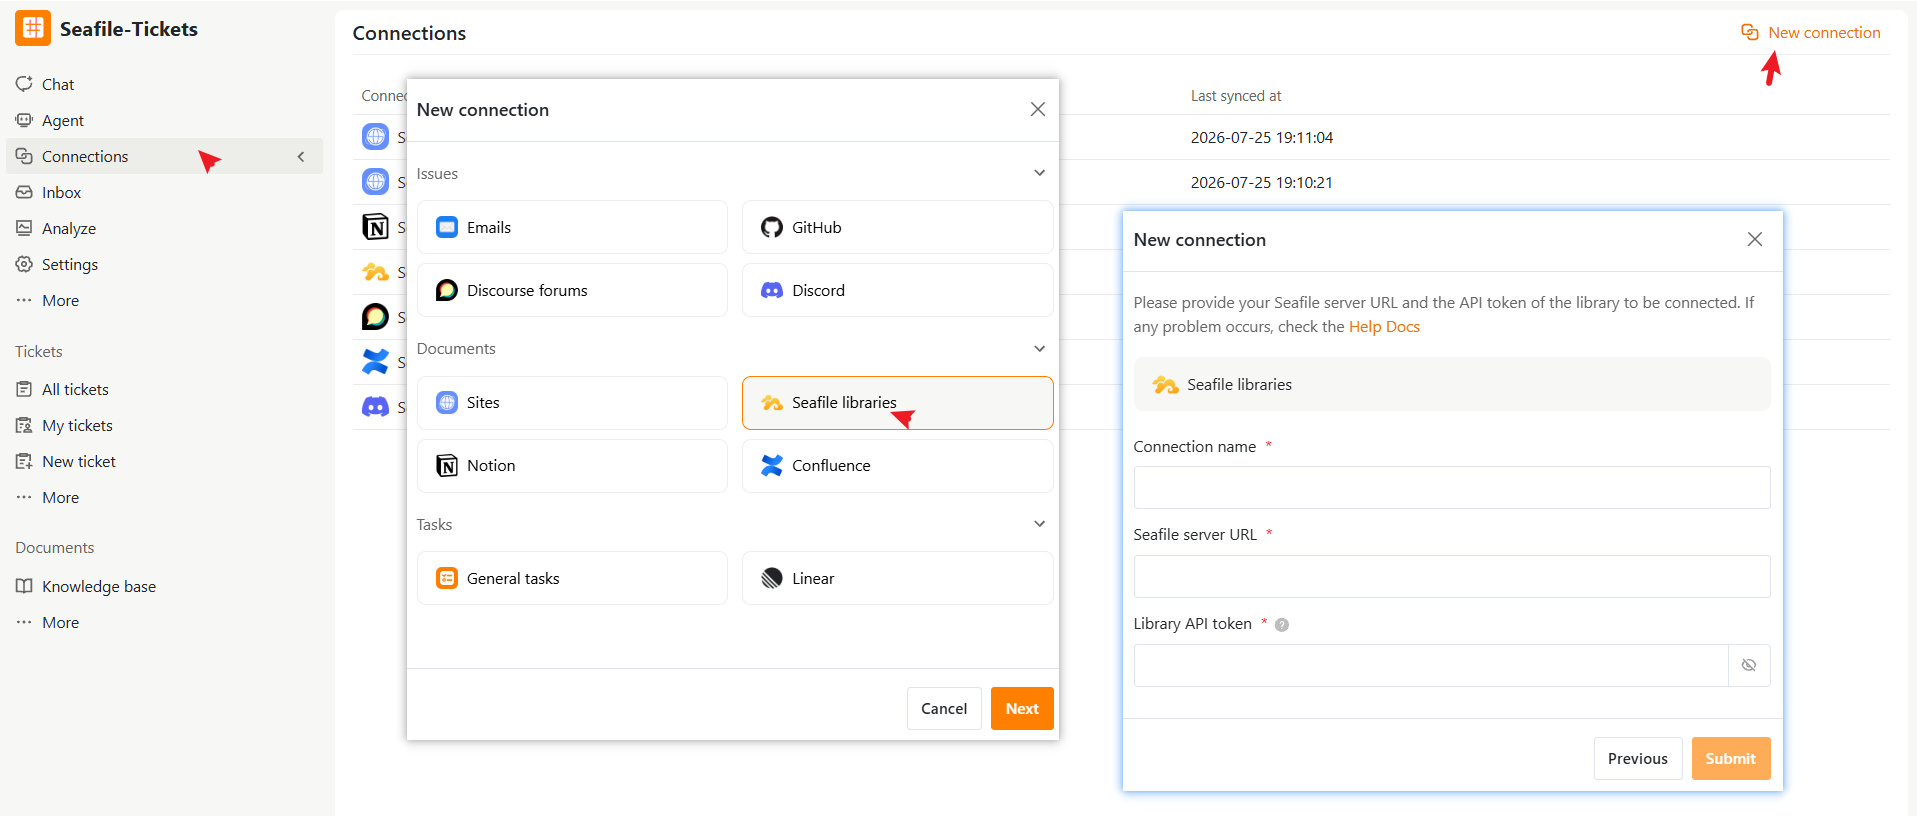Select the GitHub connection type
The height and width of the screenshot is (816, 1917).
pyautogui.click(x=898, y=227)
